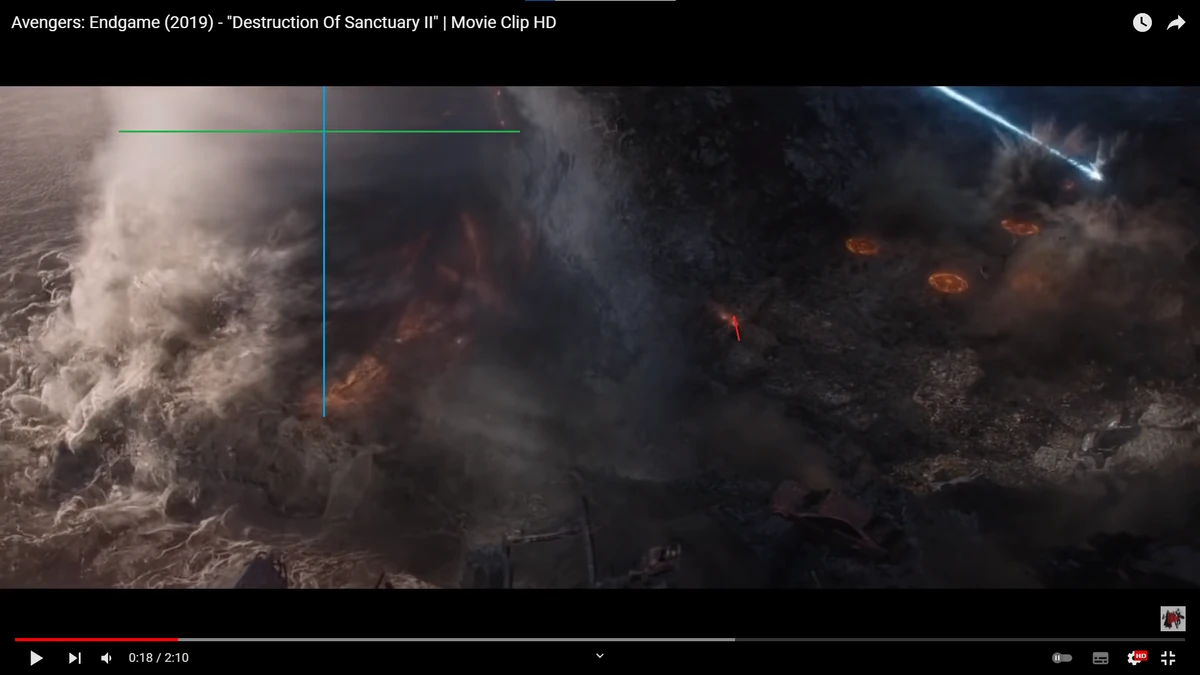Screen dimensions: 1200x675
Task: Seek in the video progress bar
Action: [600, 639]
